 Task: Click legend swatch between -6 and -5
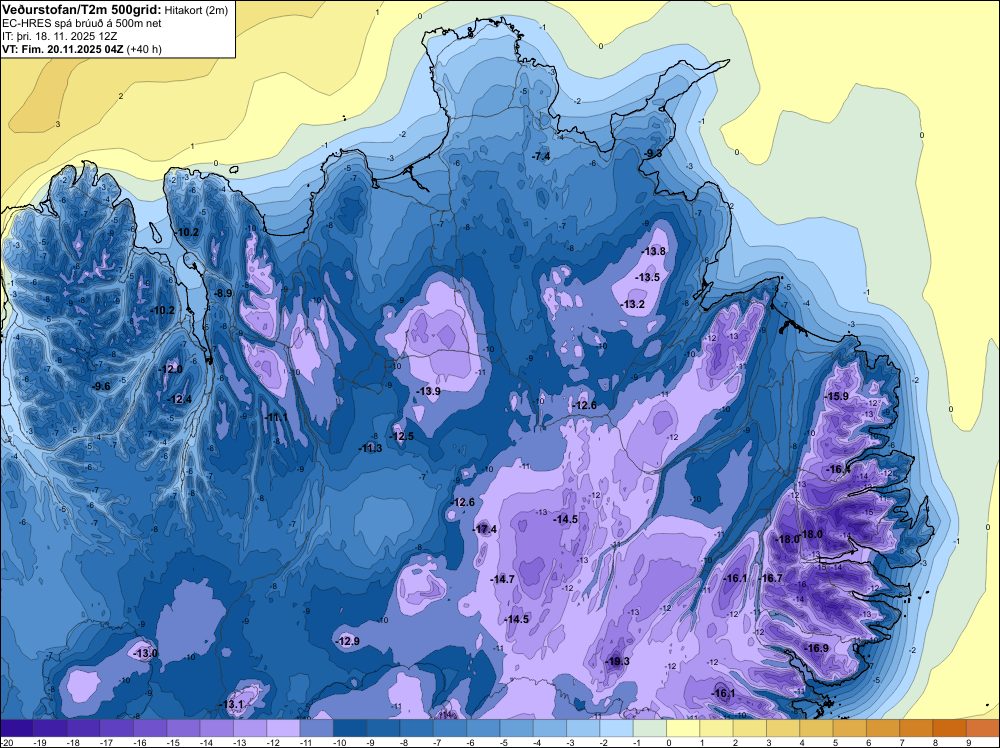(x=483, y=728)
